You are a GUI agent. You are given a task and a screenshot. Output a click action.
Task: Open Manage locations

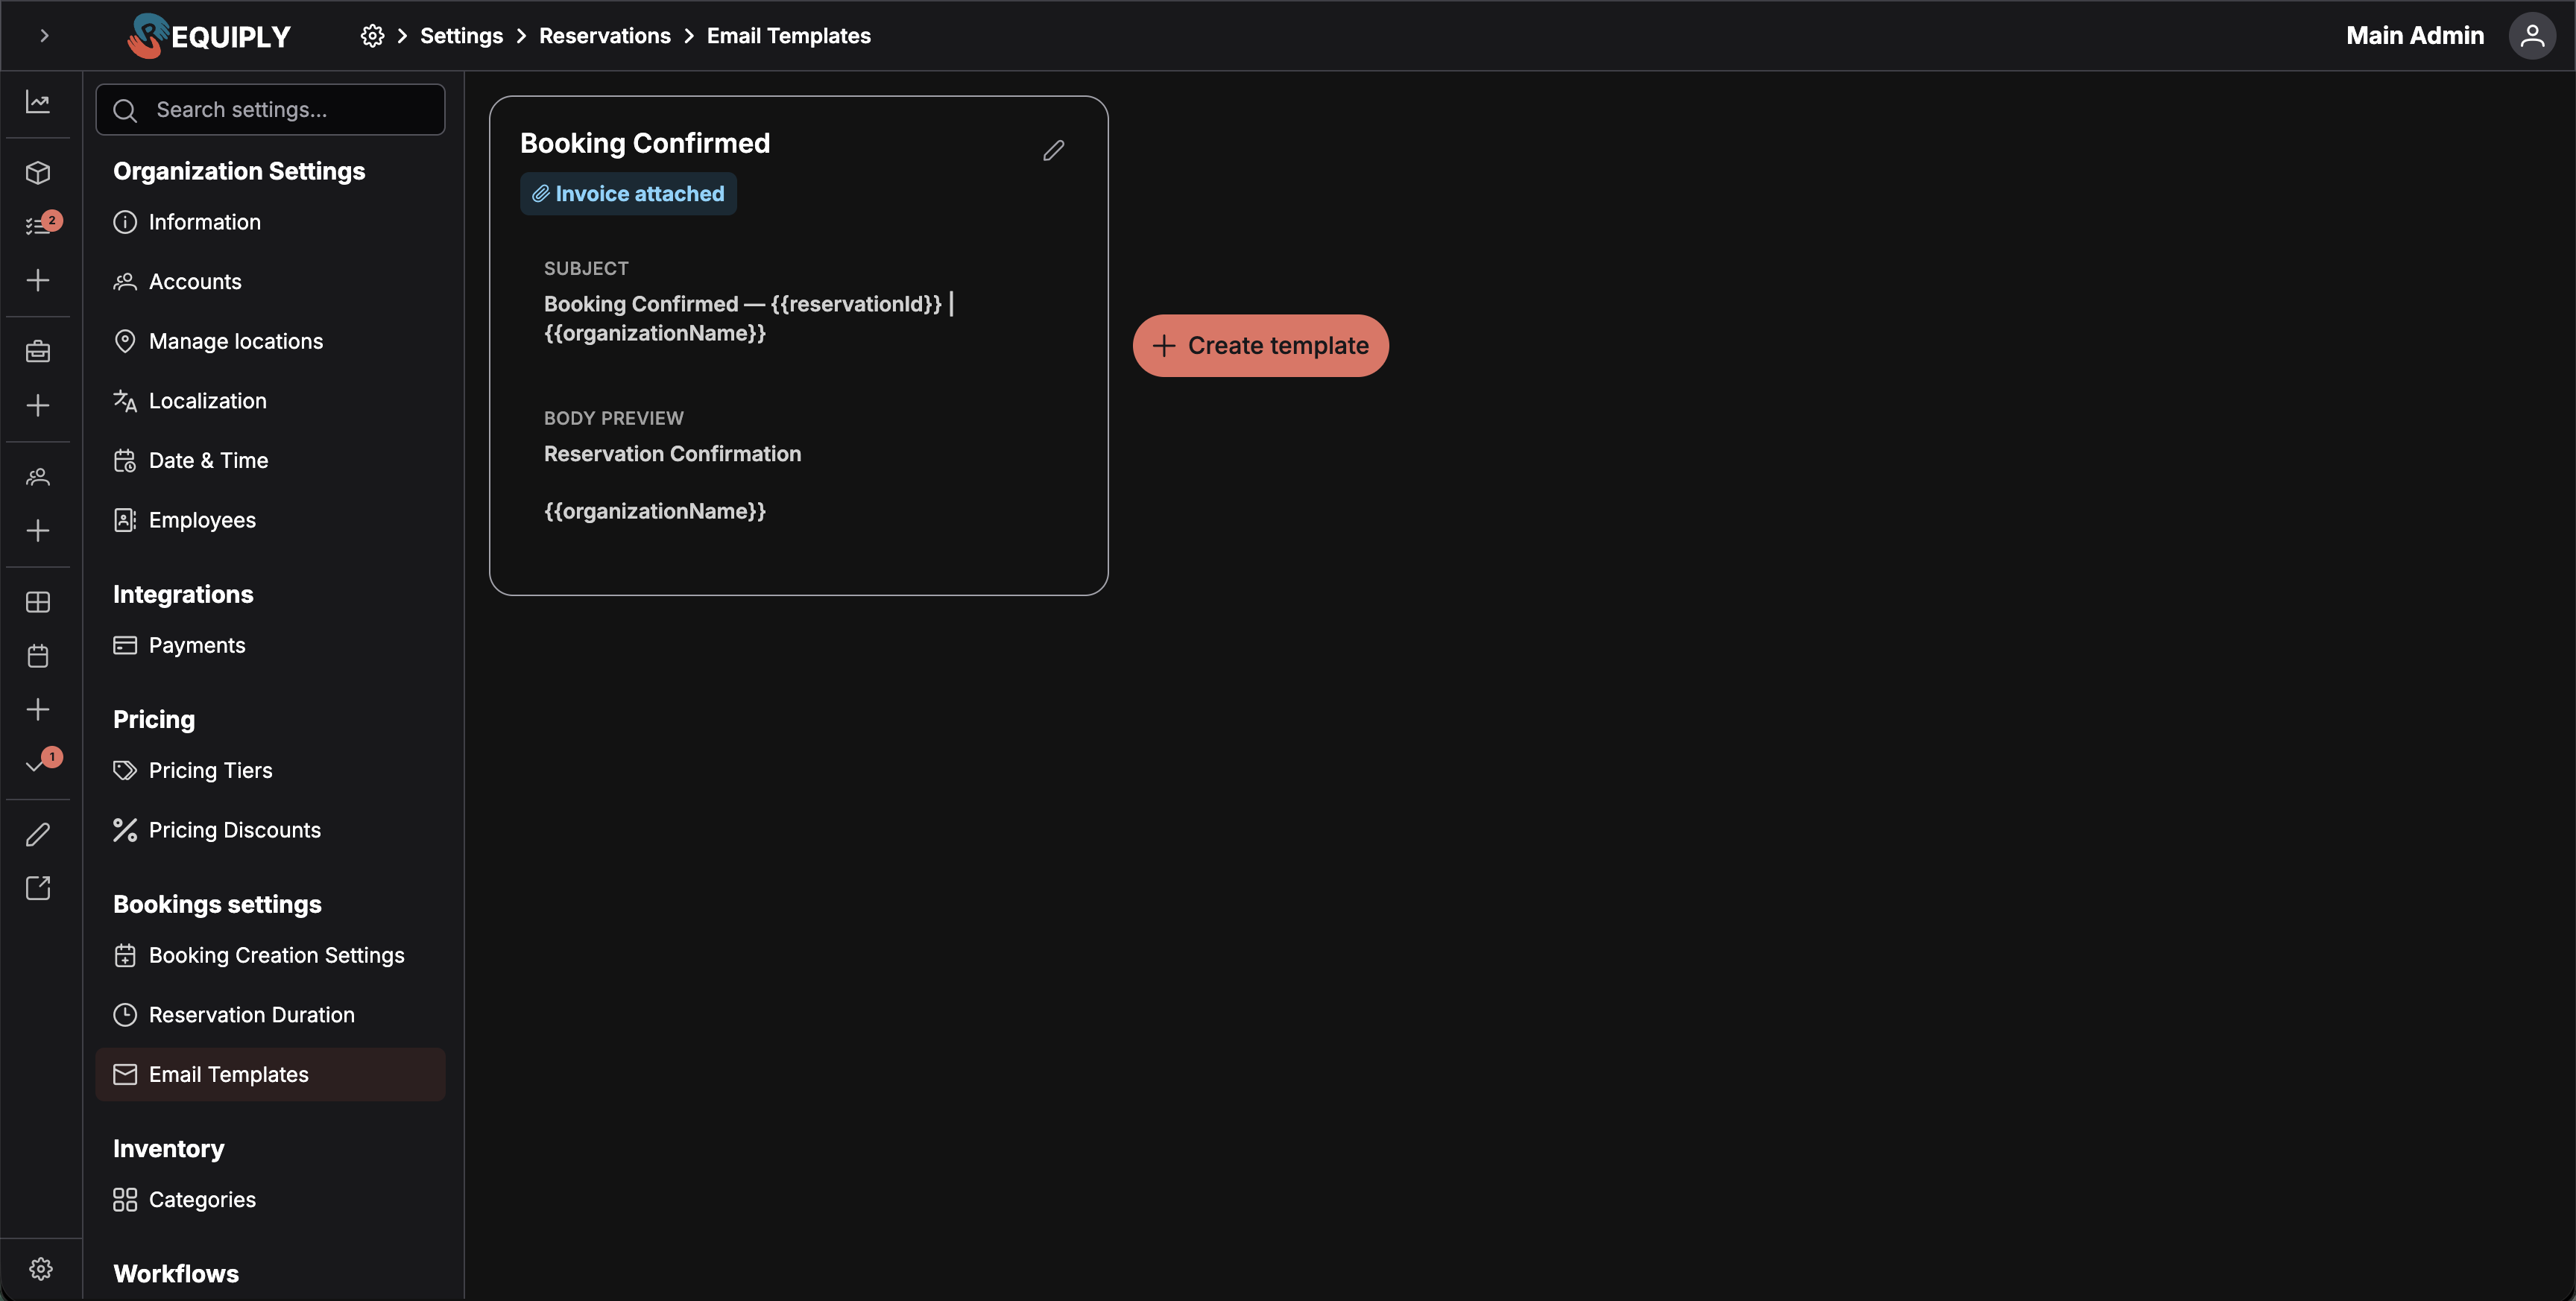tap(270, 341)
